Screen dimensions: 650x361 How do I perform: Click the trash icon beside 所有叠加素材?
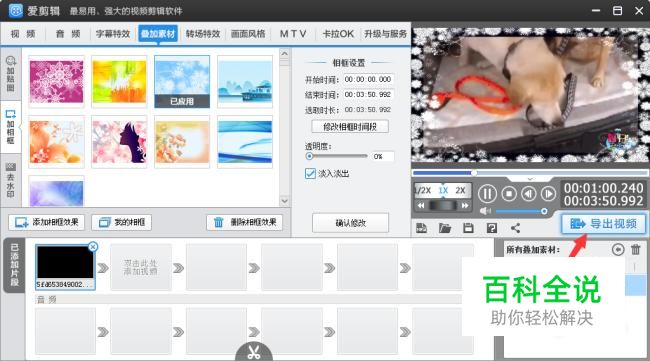635,250
